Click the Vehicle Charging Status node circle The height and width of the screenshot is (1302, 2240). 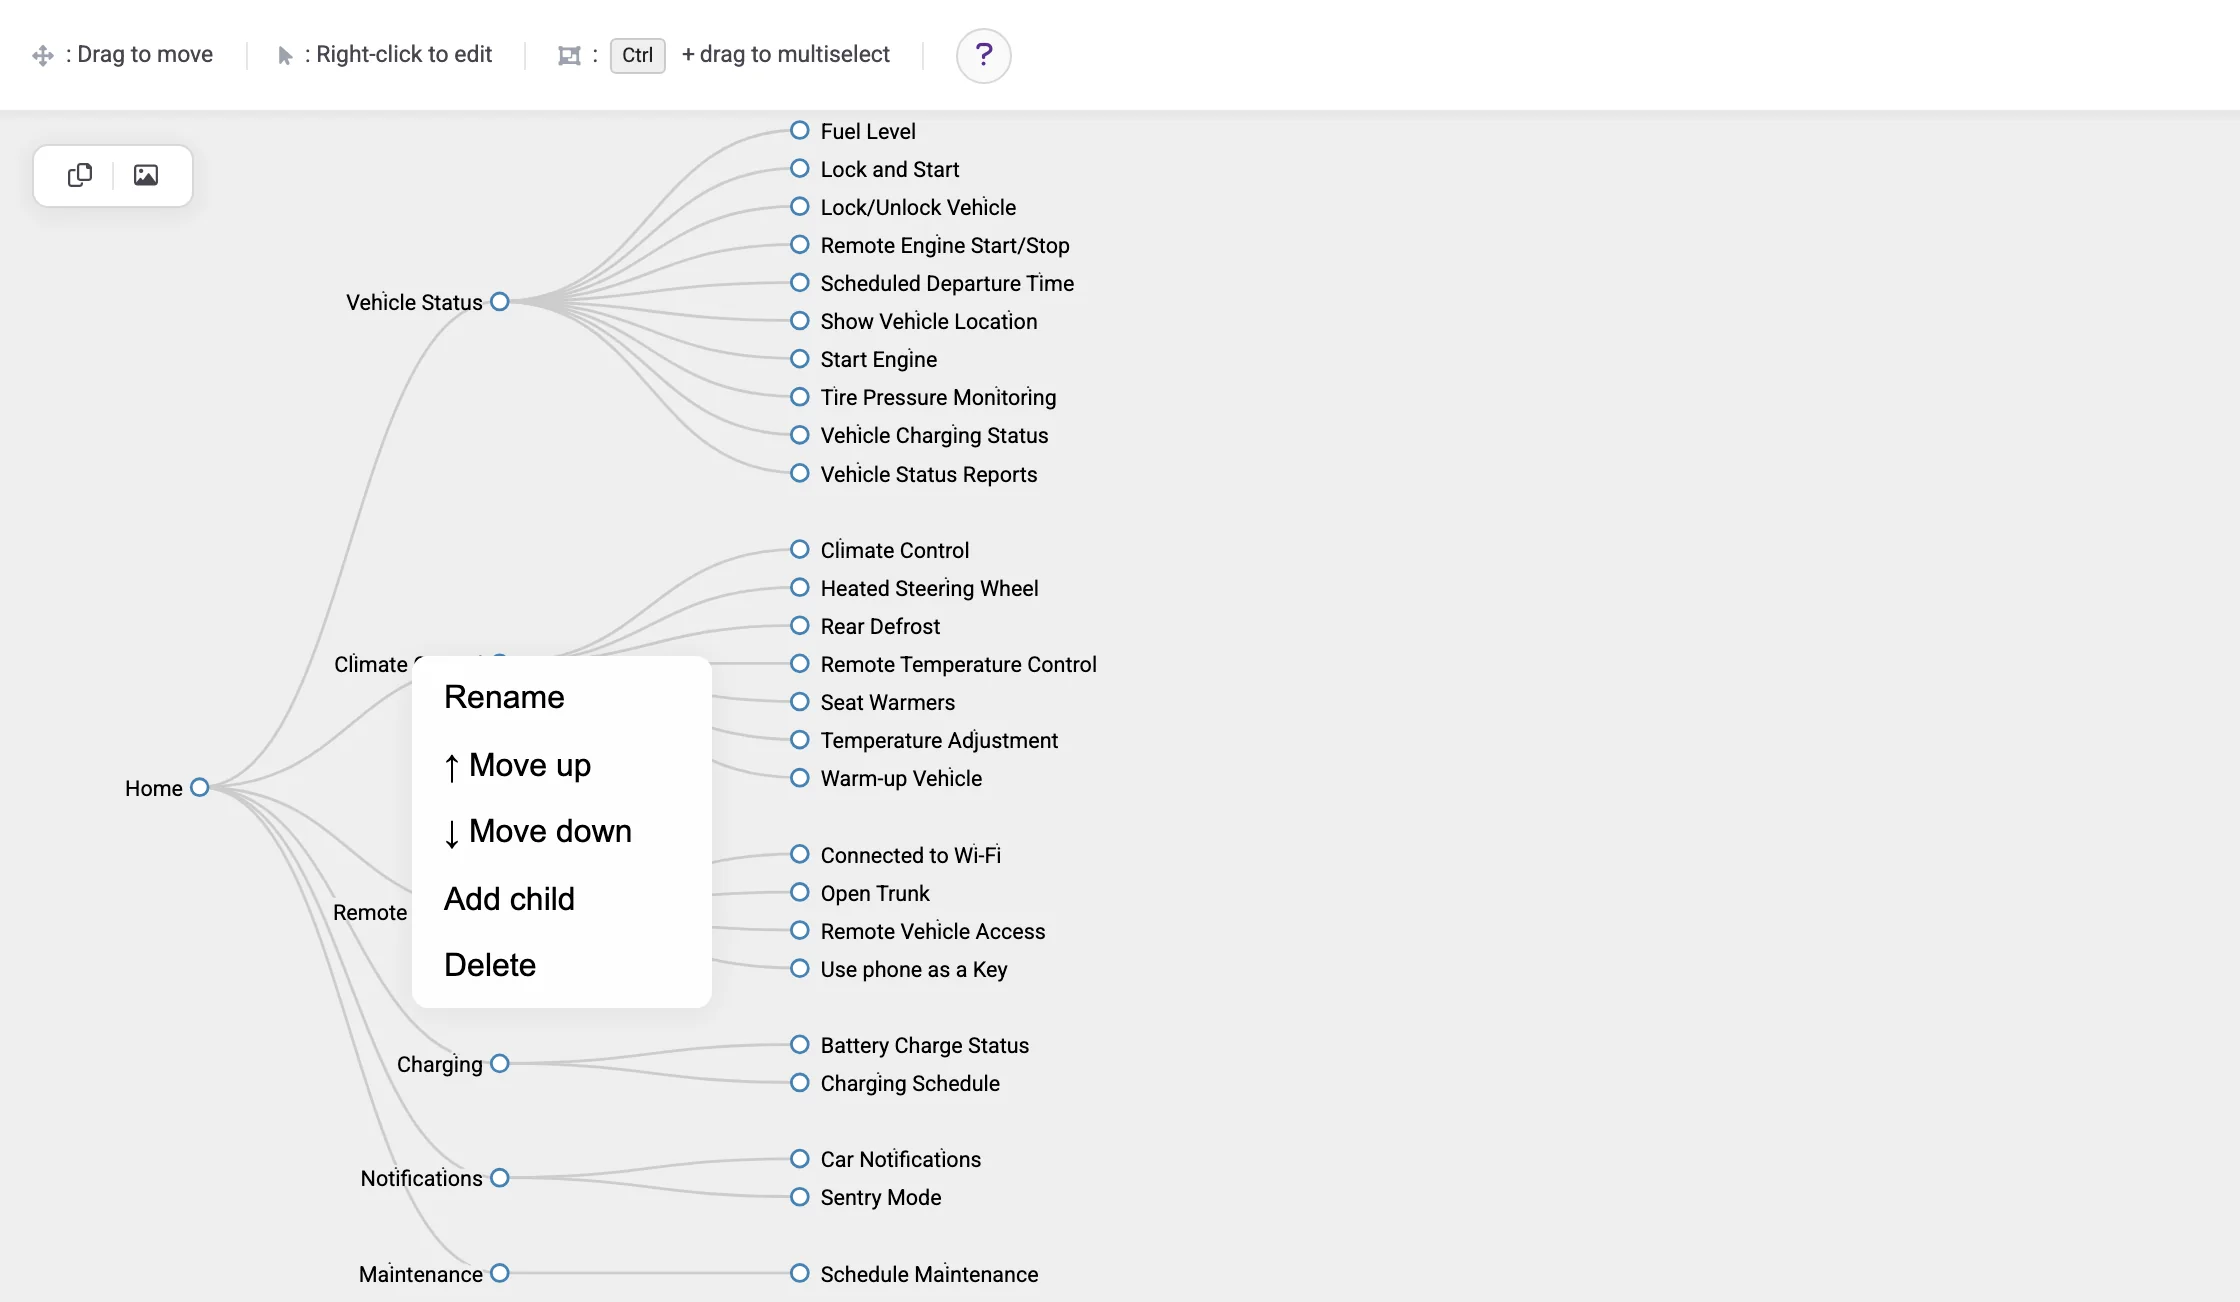click(x=800, y=434)
